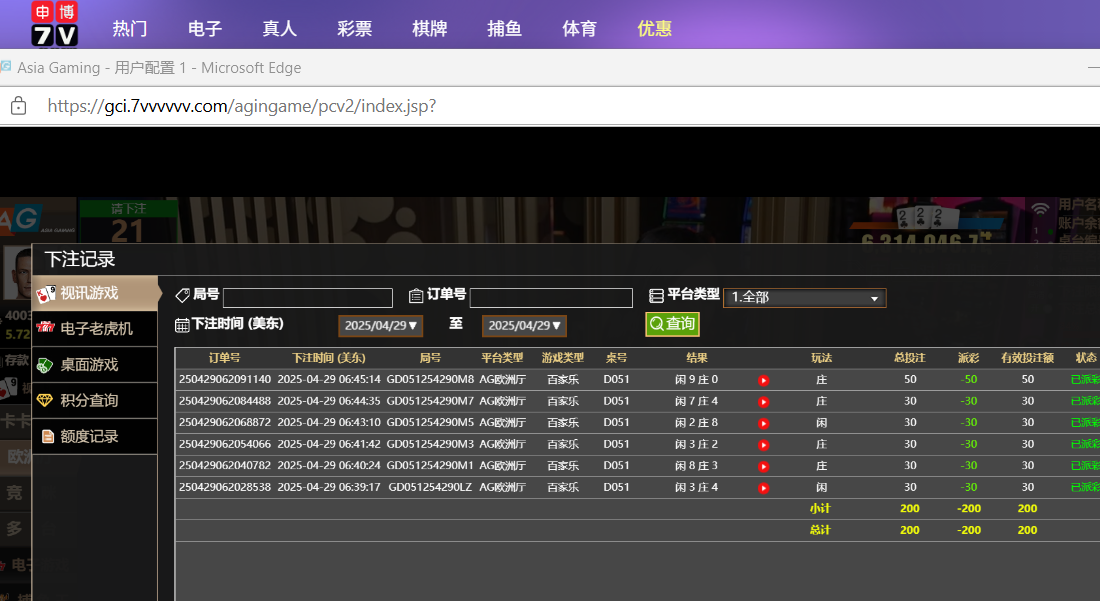The width and height of the screenshot is (1100, 601).
Task: Switch to the 电子老虎机 tab
Action: pyautogui.click(x=96, y=328)
